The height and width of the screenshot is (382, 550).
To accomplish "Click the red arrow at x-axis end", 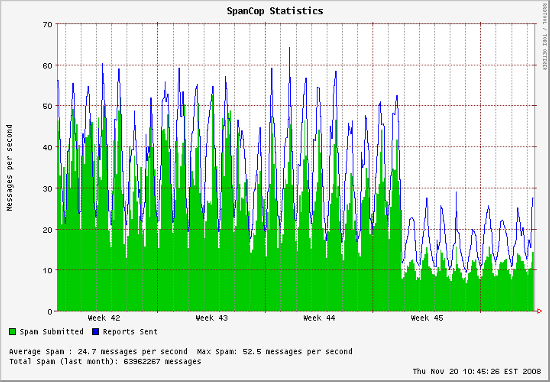I will click(539, 311).
